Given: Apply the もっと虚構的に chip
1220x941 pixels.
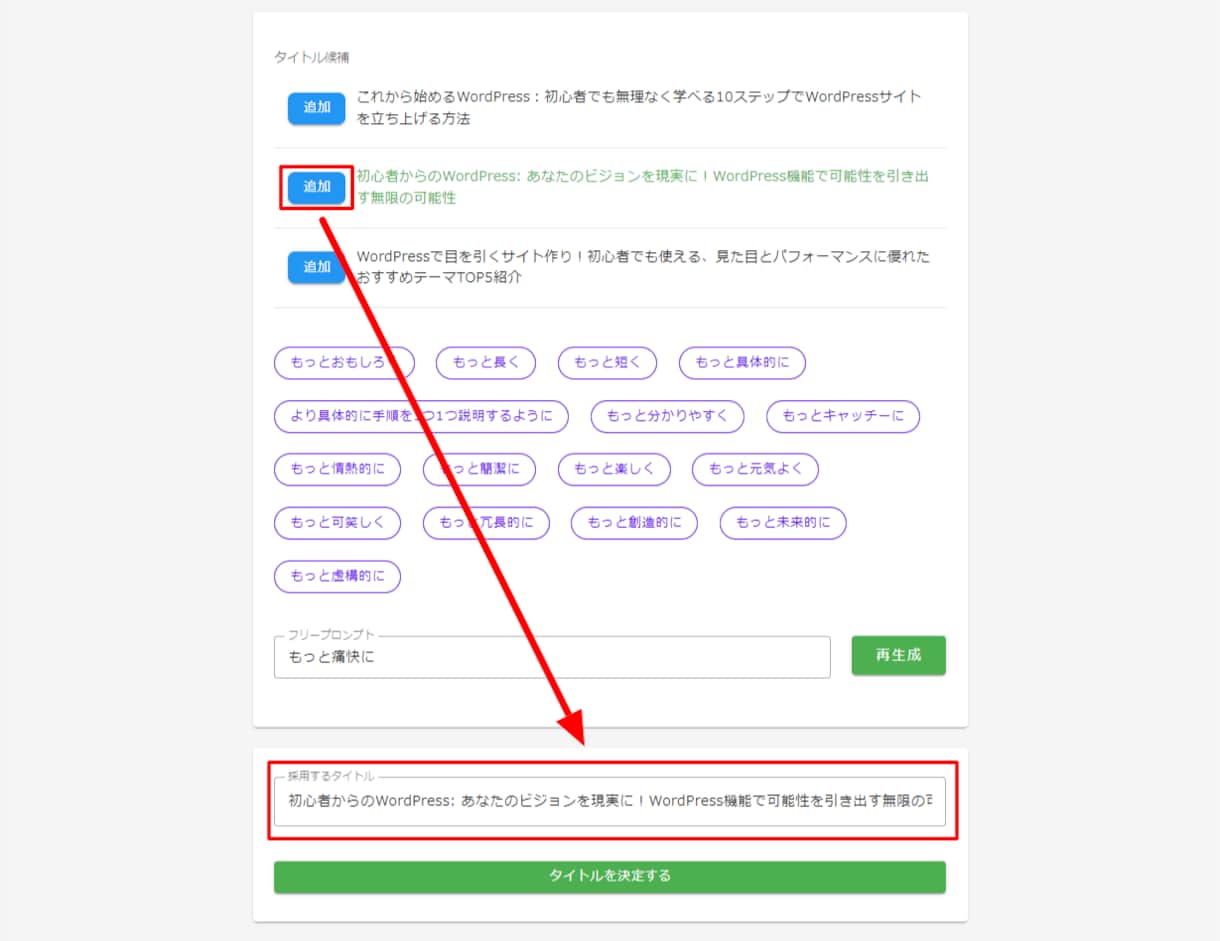Looking at the screenshot, I should [x=337, y=577].
